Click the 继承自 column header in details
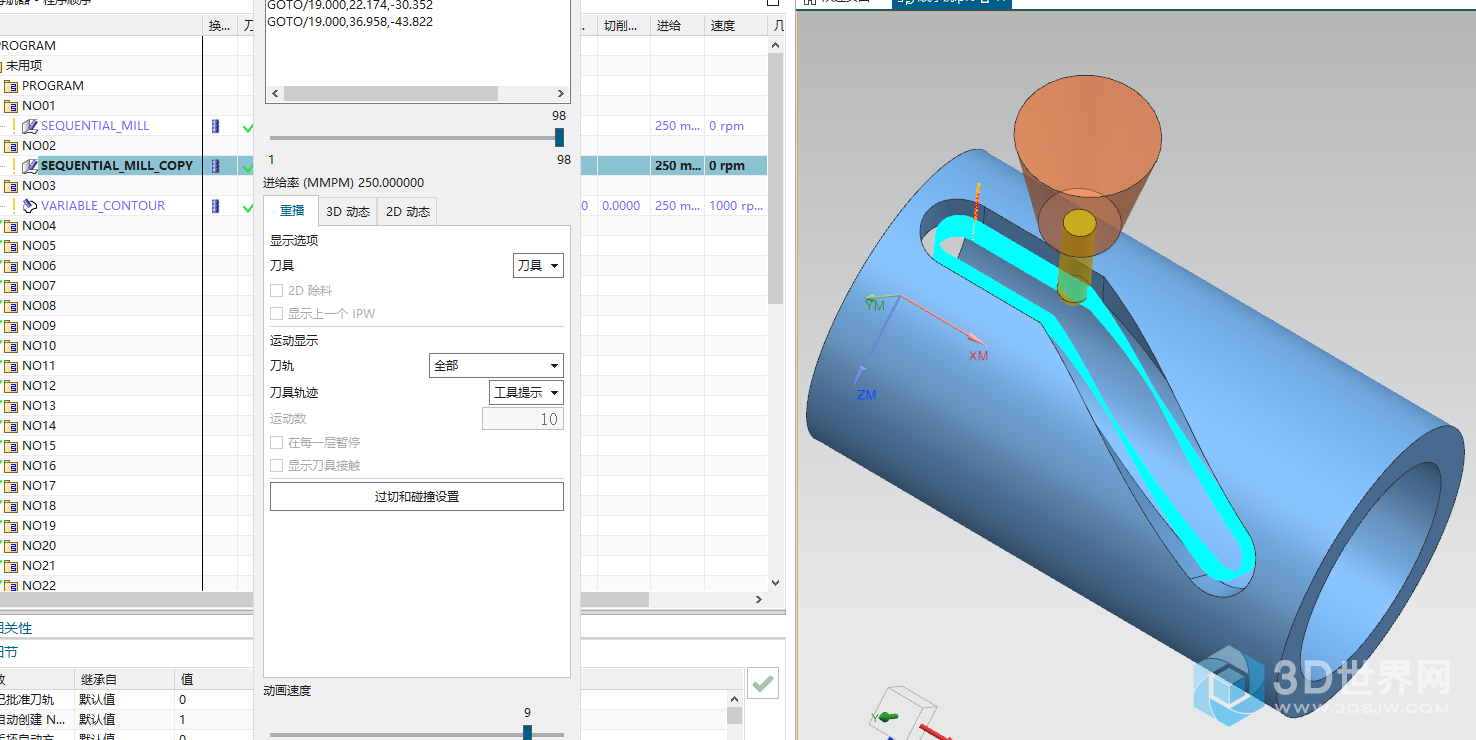 tap(124, 680)
